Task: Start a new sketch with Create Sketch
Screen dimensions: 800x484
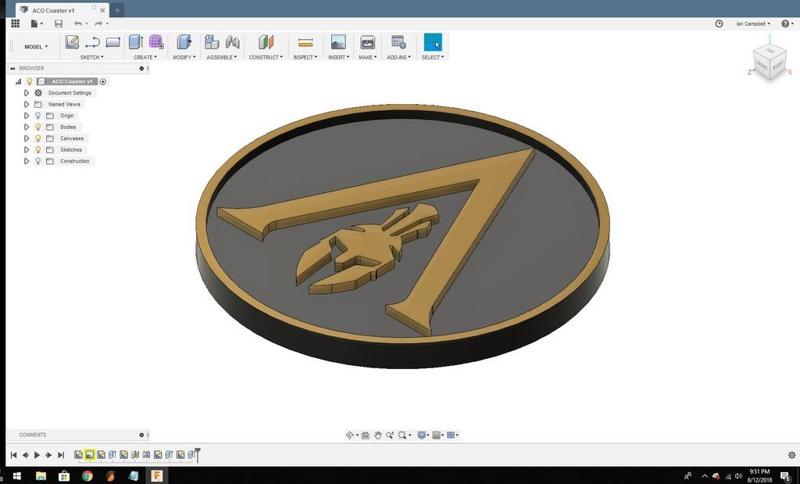Action: tap(72, 42)
